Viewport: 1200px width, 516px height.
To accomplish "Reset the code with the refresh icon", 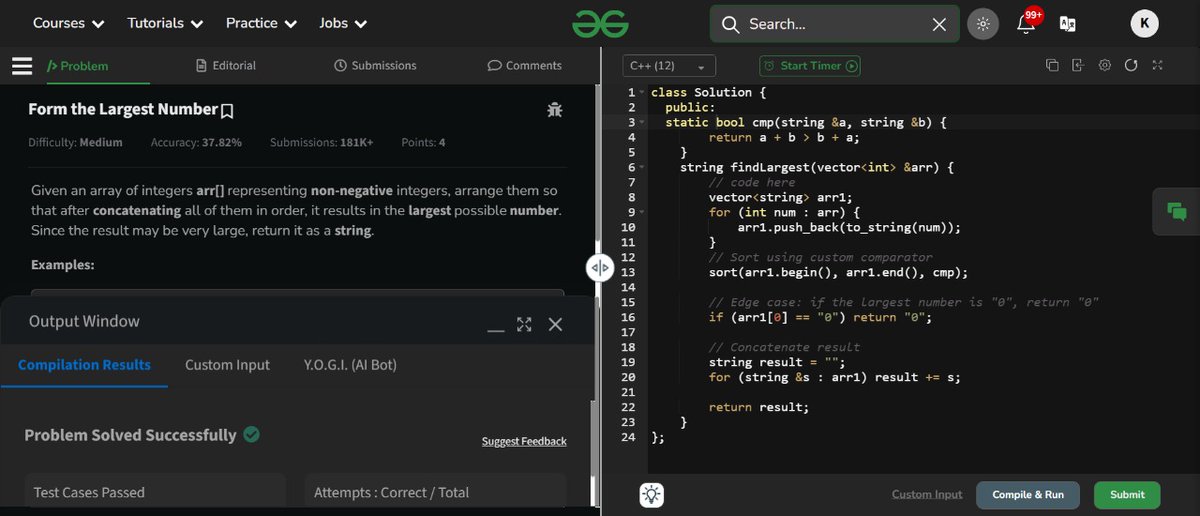I will [1131, 66].
